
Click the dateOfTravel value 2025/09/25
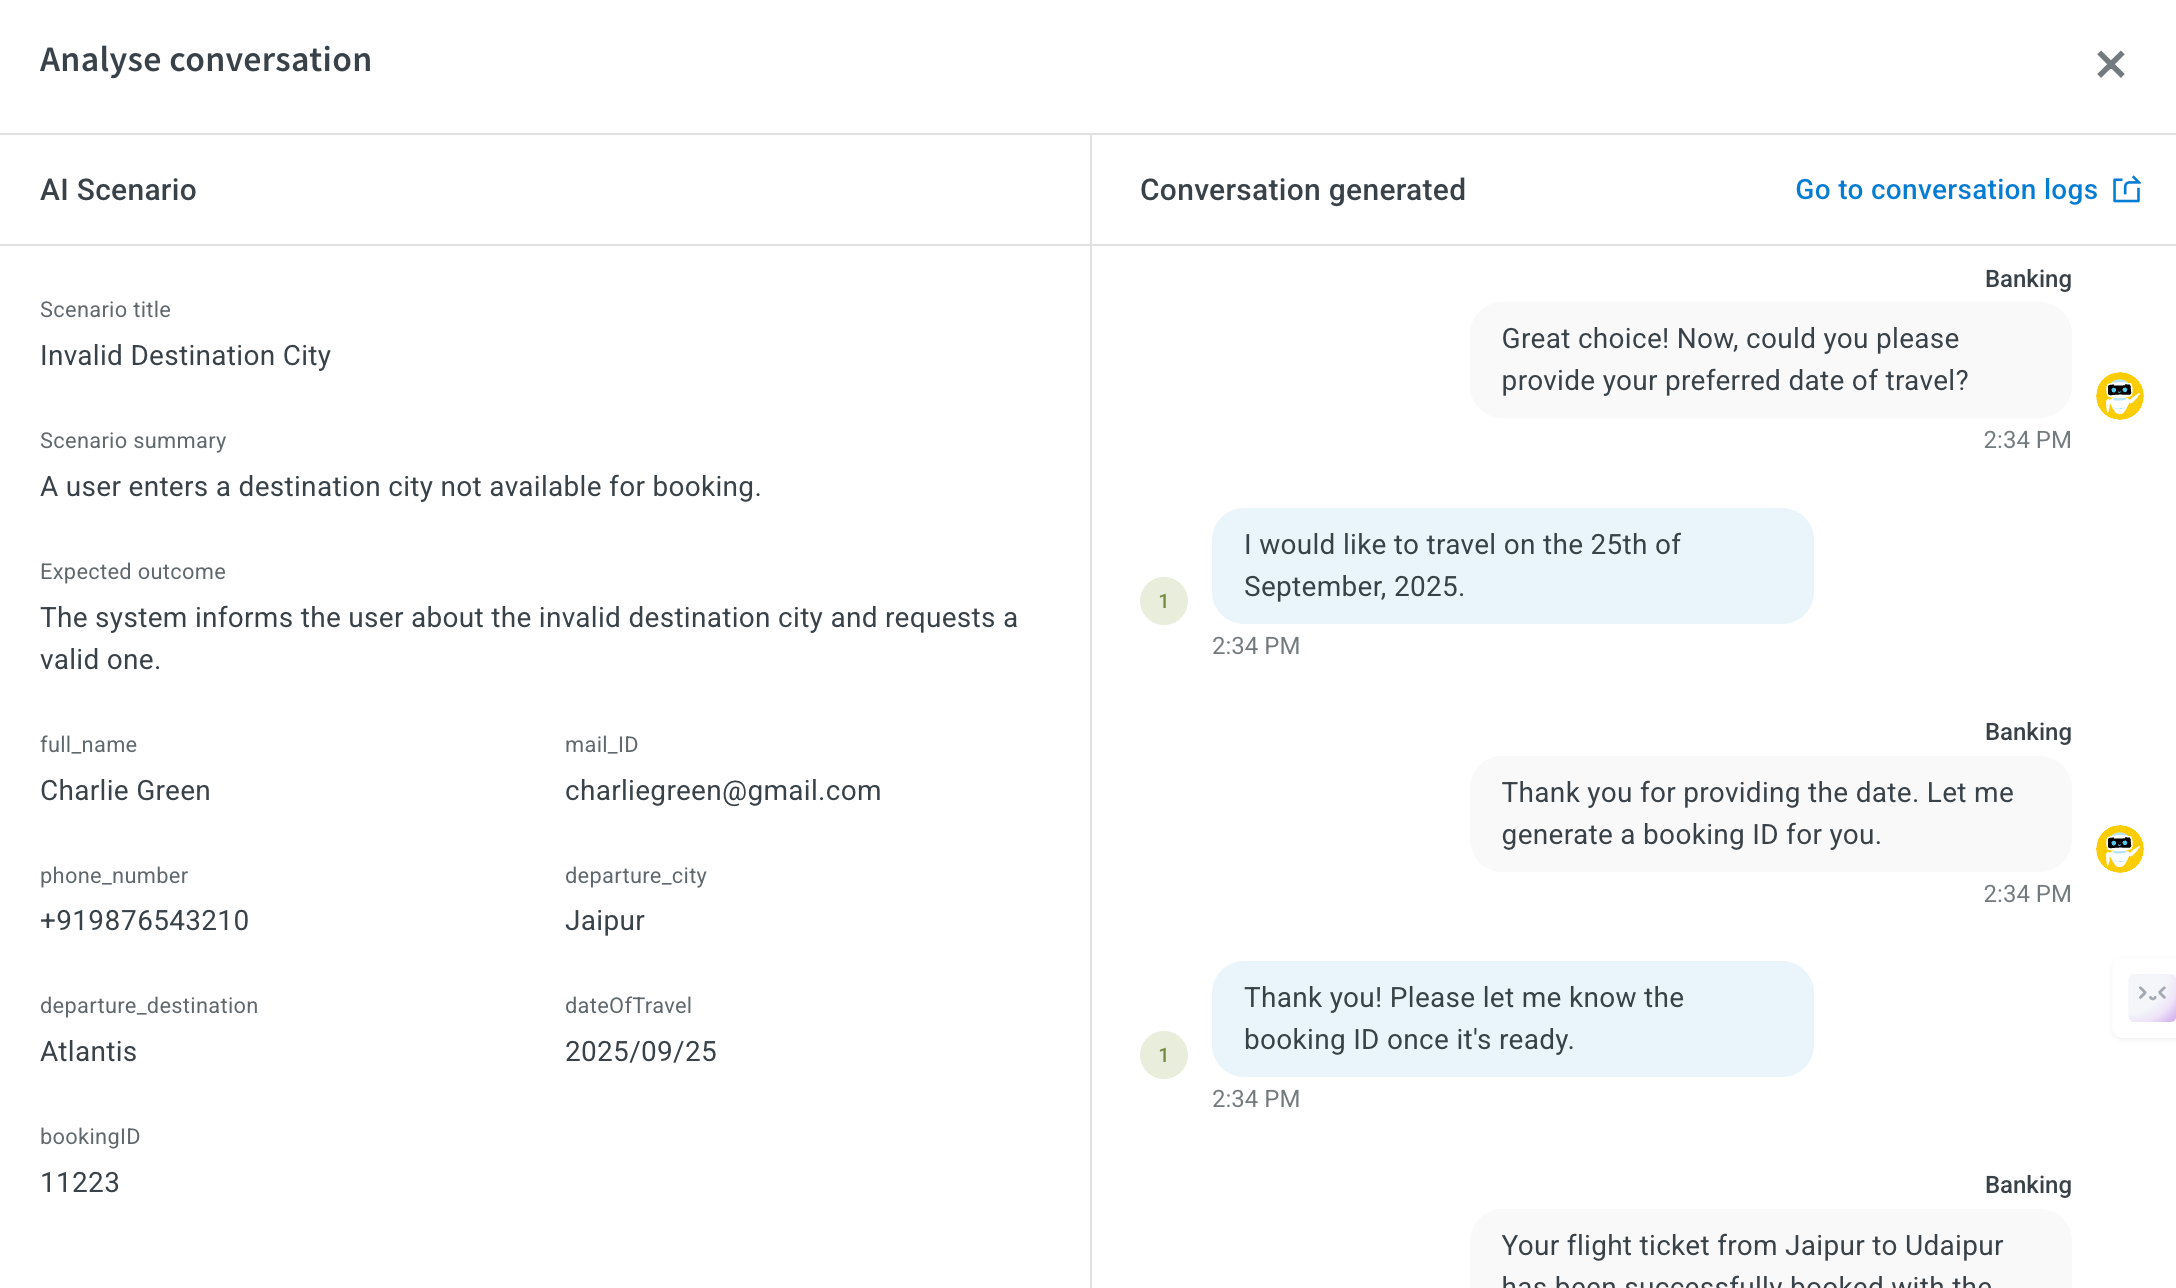pos(640,1052)
